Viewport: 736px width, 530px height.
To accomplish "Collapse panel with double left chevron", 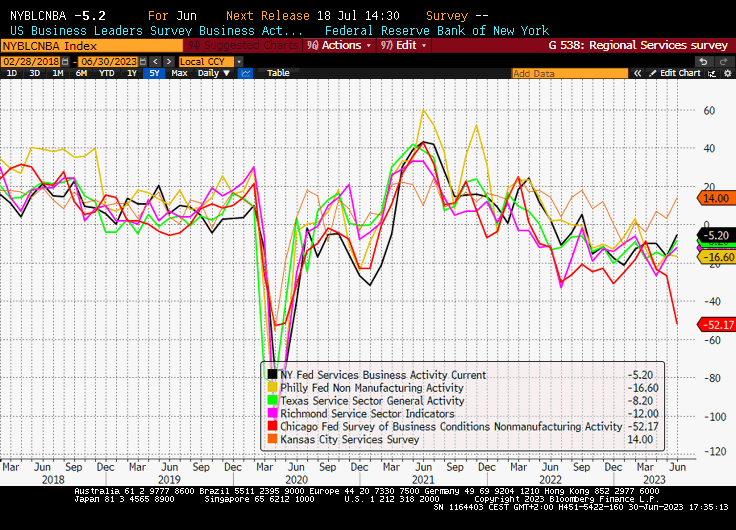I will [x=637, y=73].
